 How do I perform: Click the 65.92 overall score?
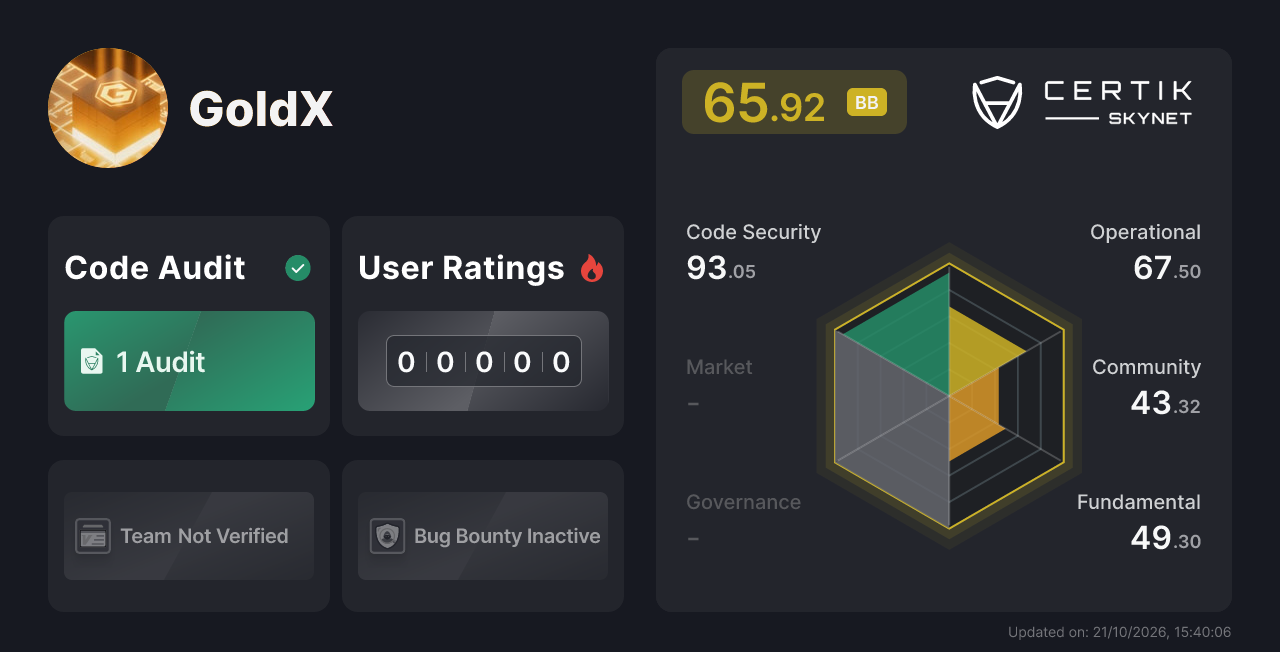764,103
